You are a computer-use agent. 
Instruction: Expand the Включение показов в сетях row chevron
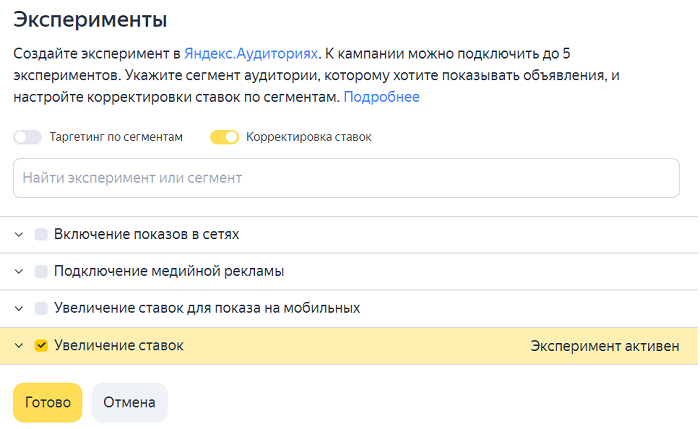(x=19, y=234)
